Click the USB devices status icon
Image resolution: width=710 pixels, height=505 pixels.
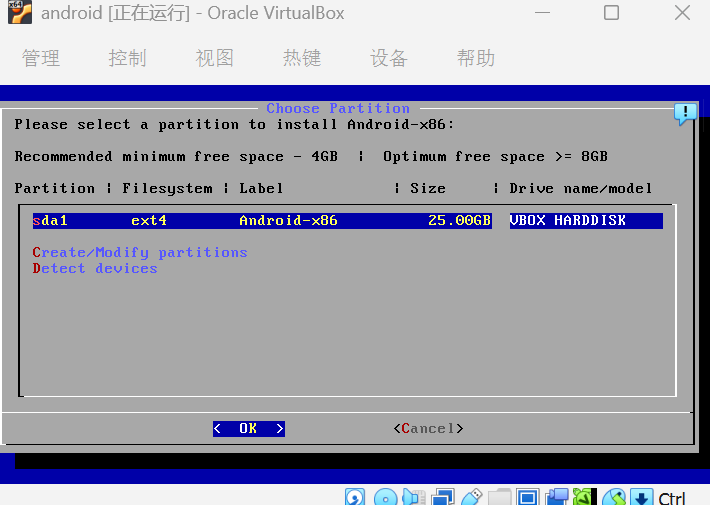[x=471, y=497]
